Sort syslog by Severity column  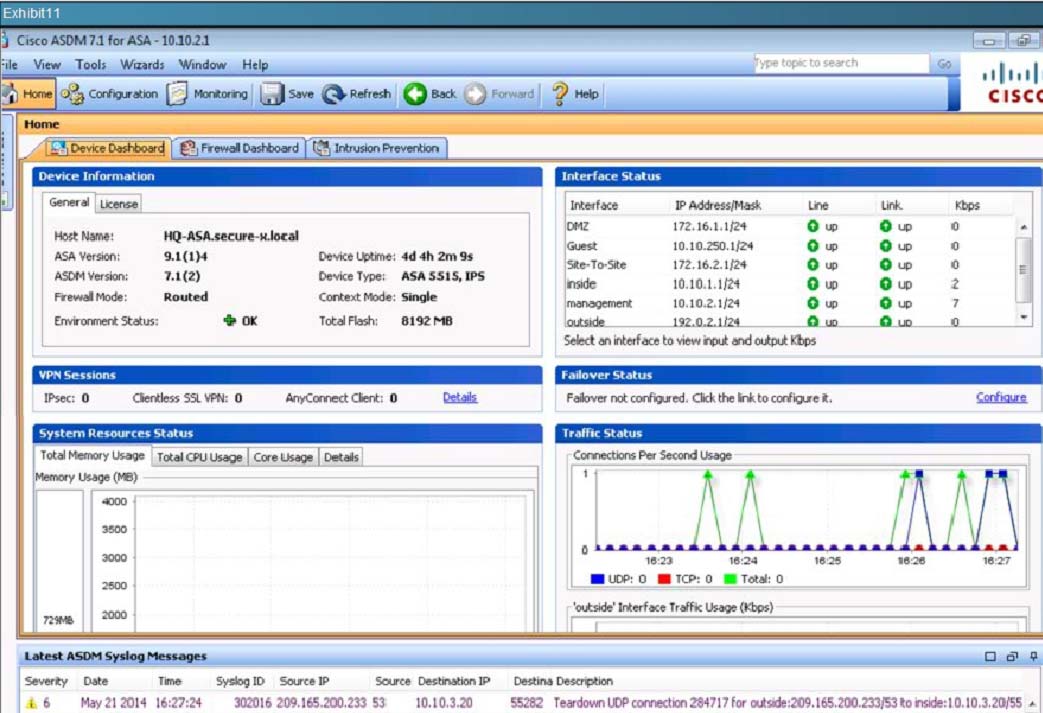[x=47, y=681]
